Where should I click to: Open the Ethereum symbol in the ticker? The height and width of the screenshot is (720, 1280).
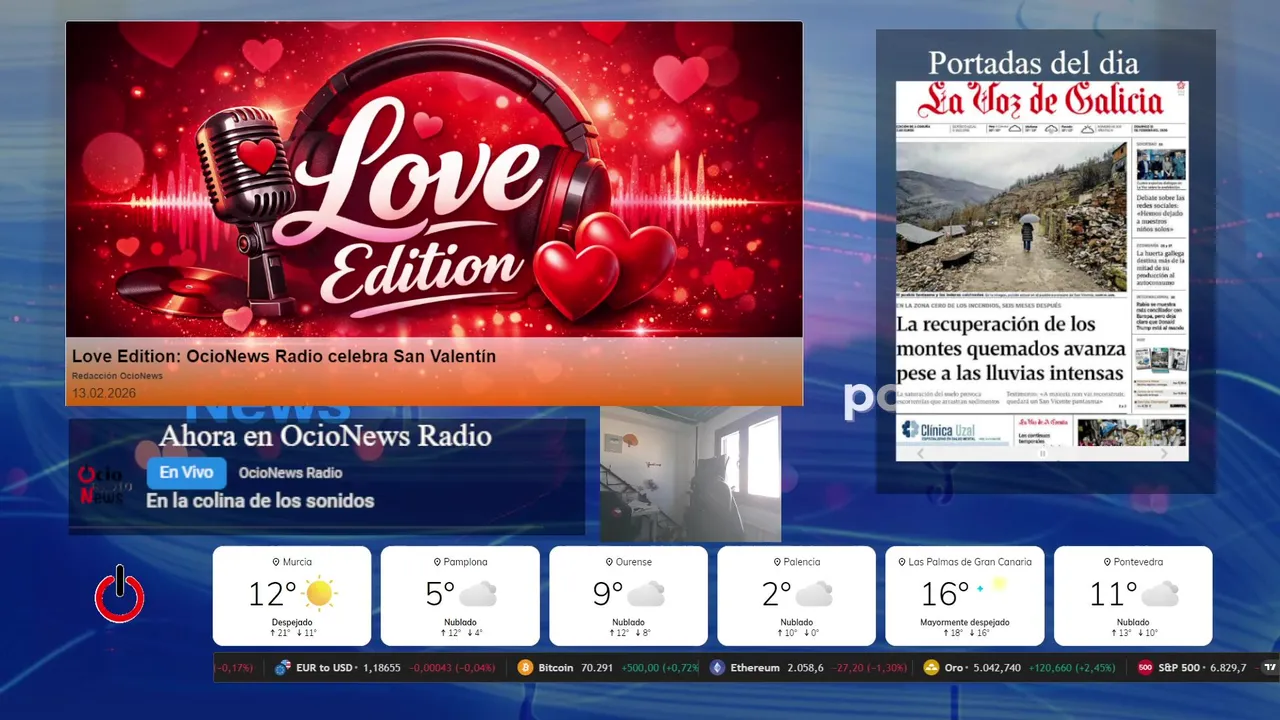[754, 667]
